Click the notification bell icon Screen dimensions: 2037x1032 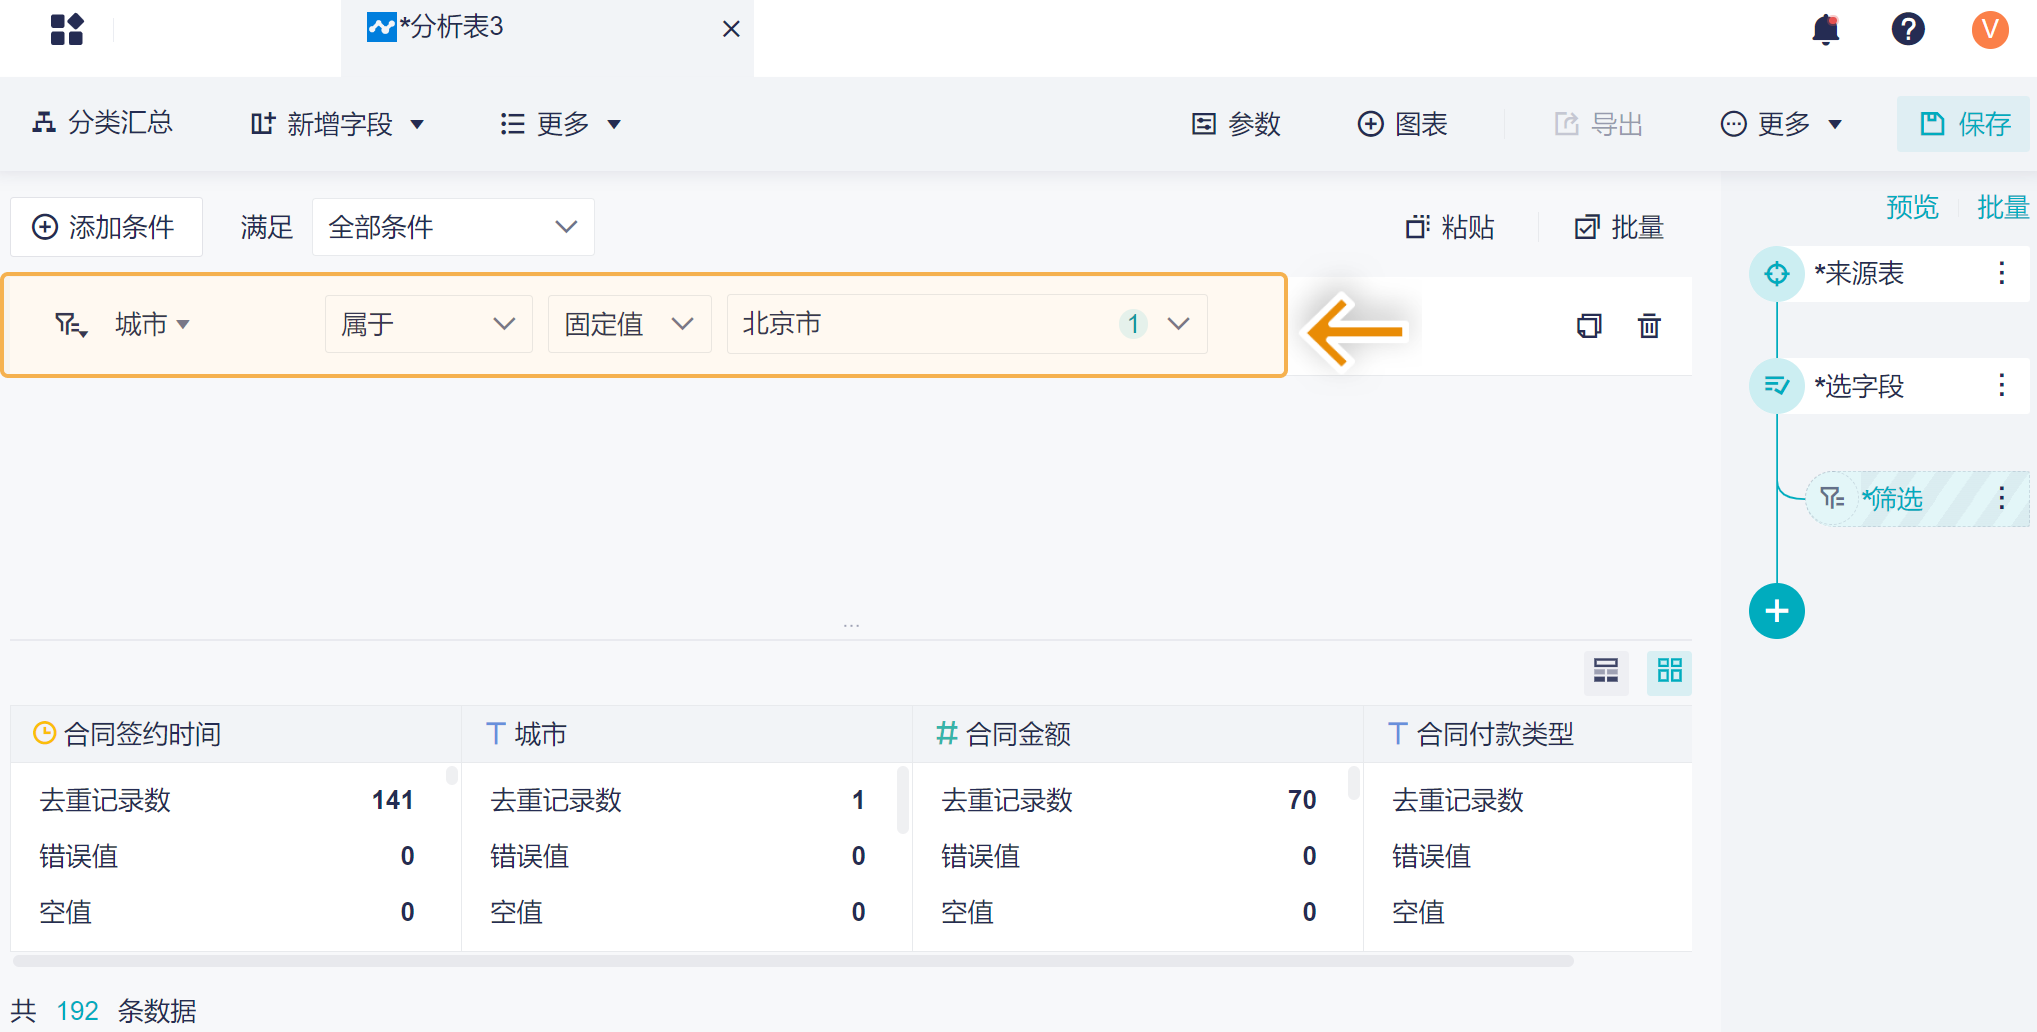point(1826,30)
